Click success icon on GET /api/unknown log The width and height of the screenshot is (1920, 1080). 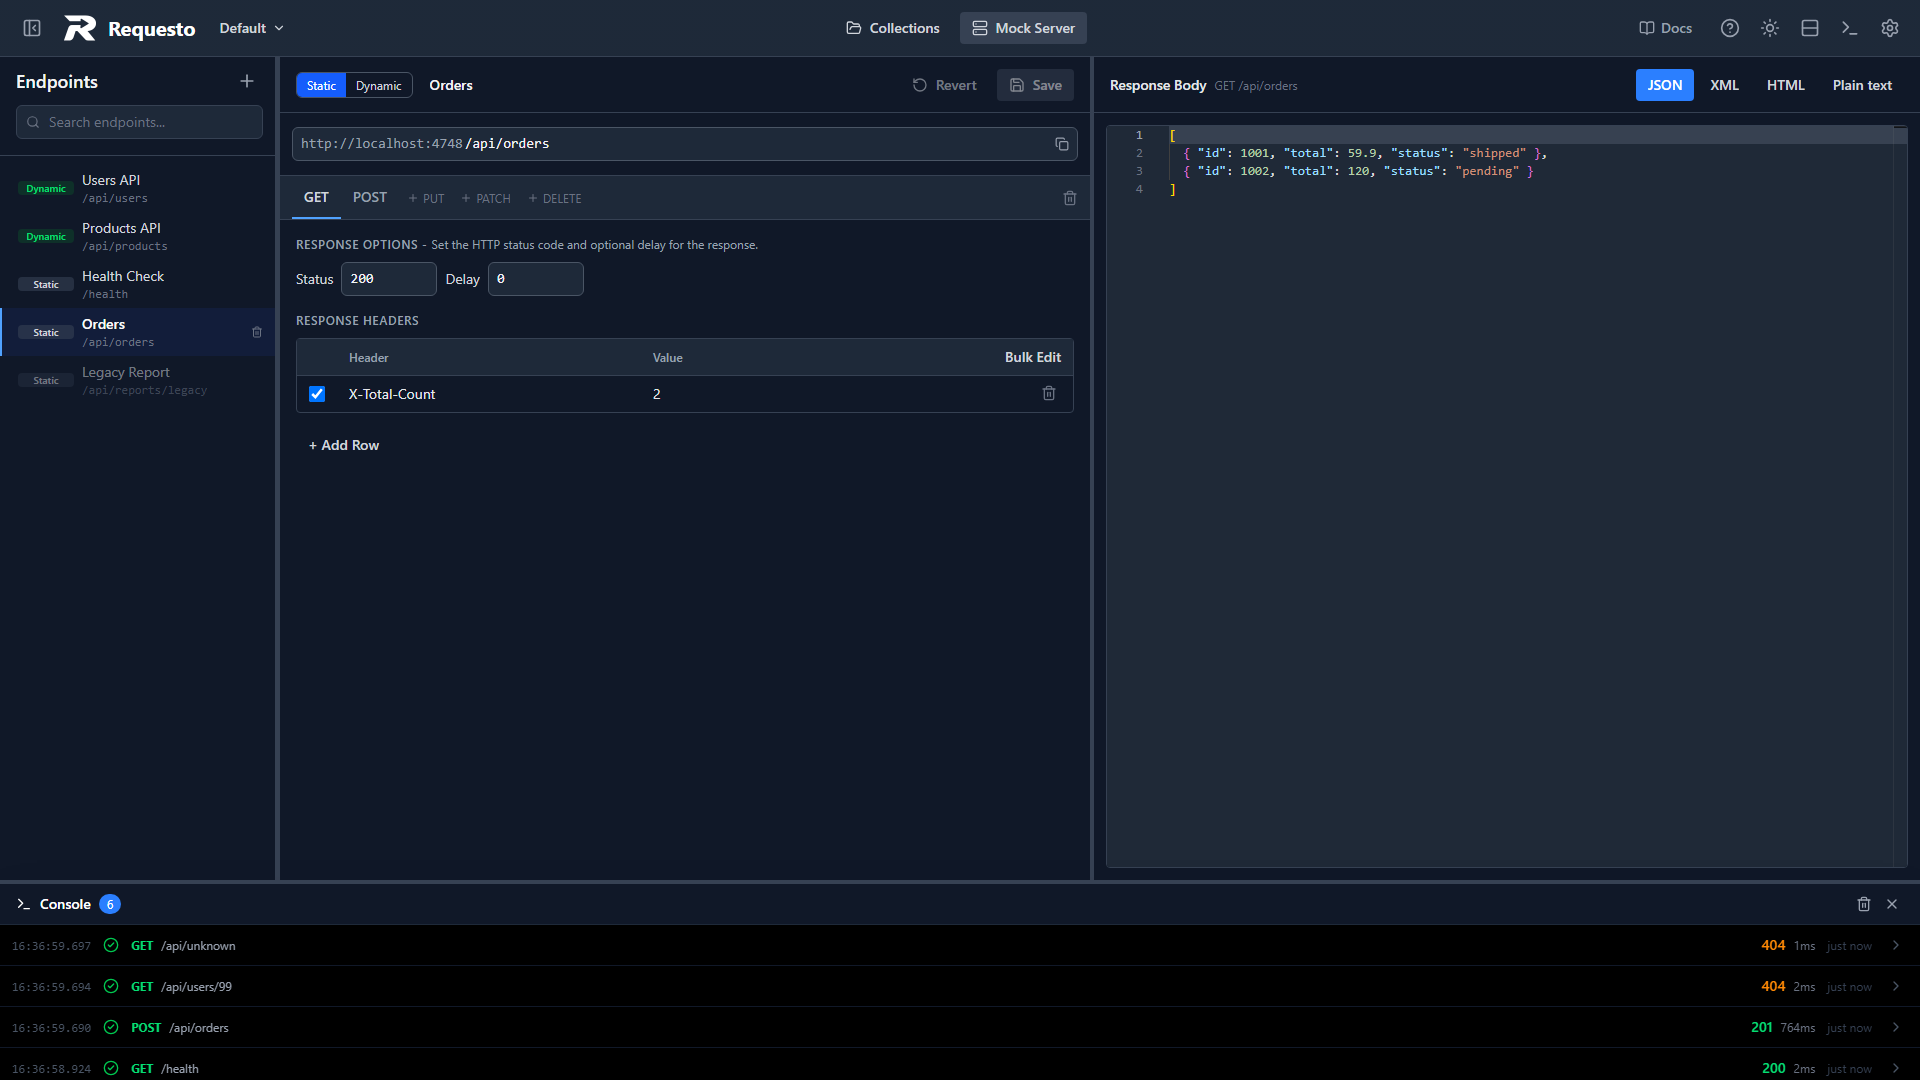pyautogui.click(x=111, y=945)
